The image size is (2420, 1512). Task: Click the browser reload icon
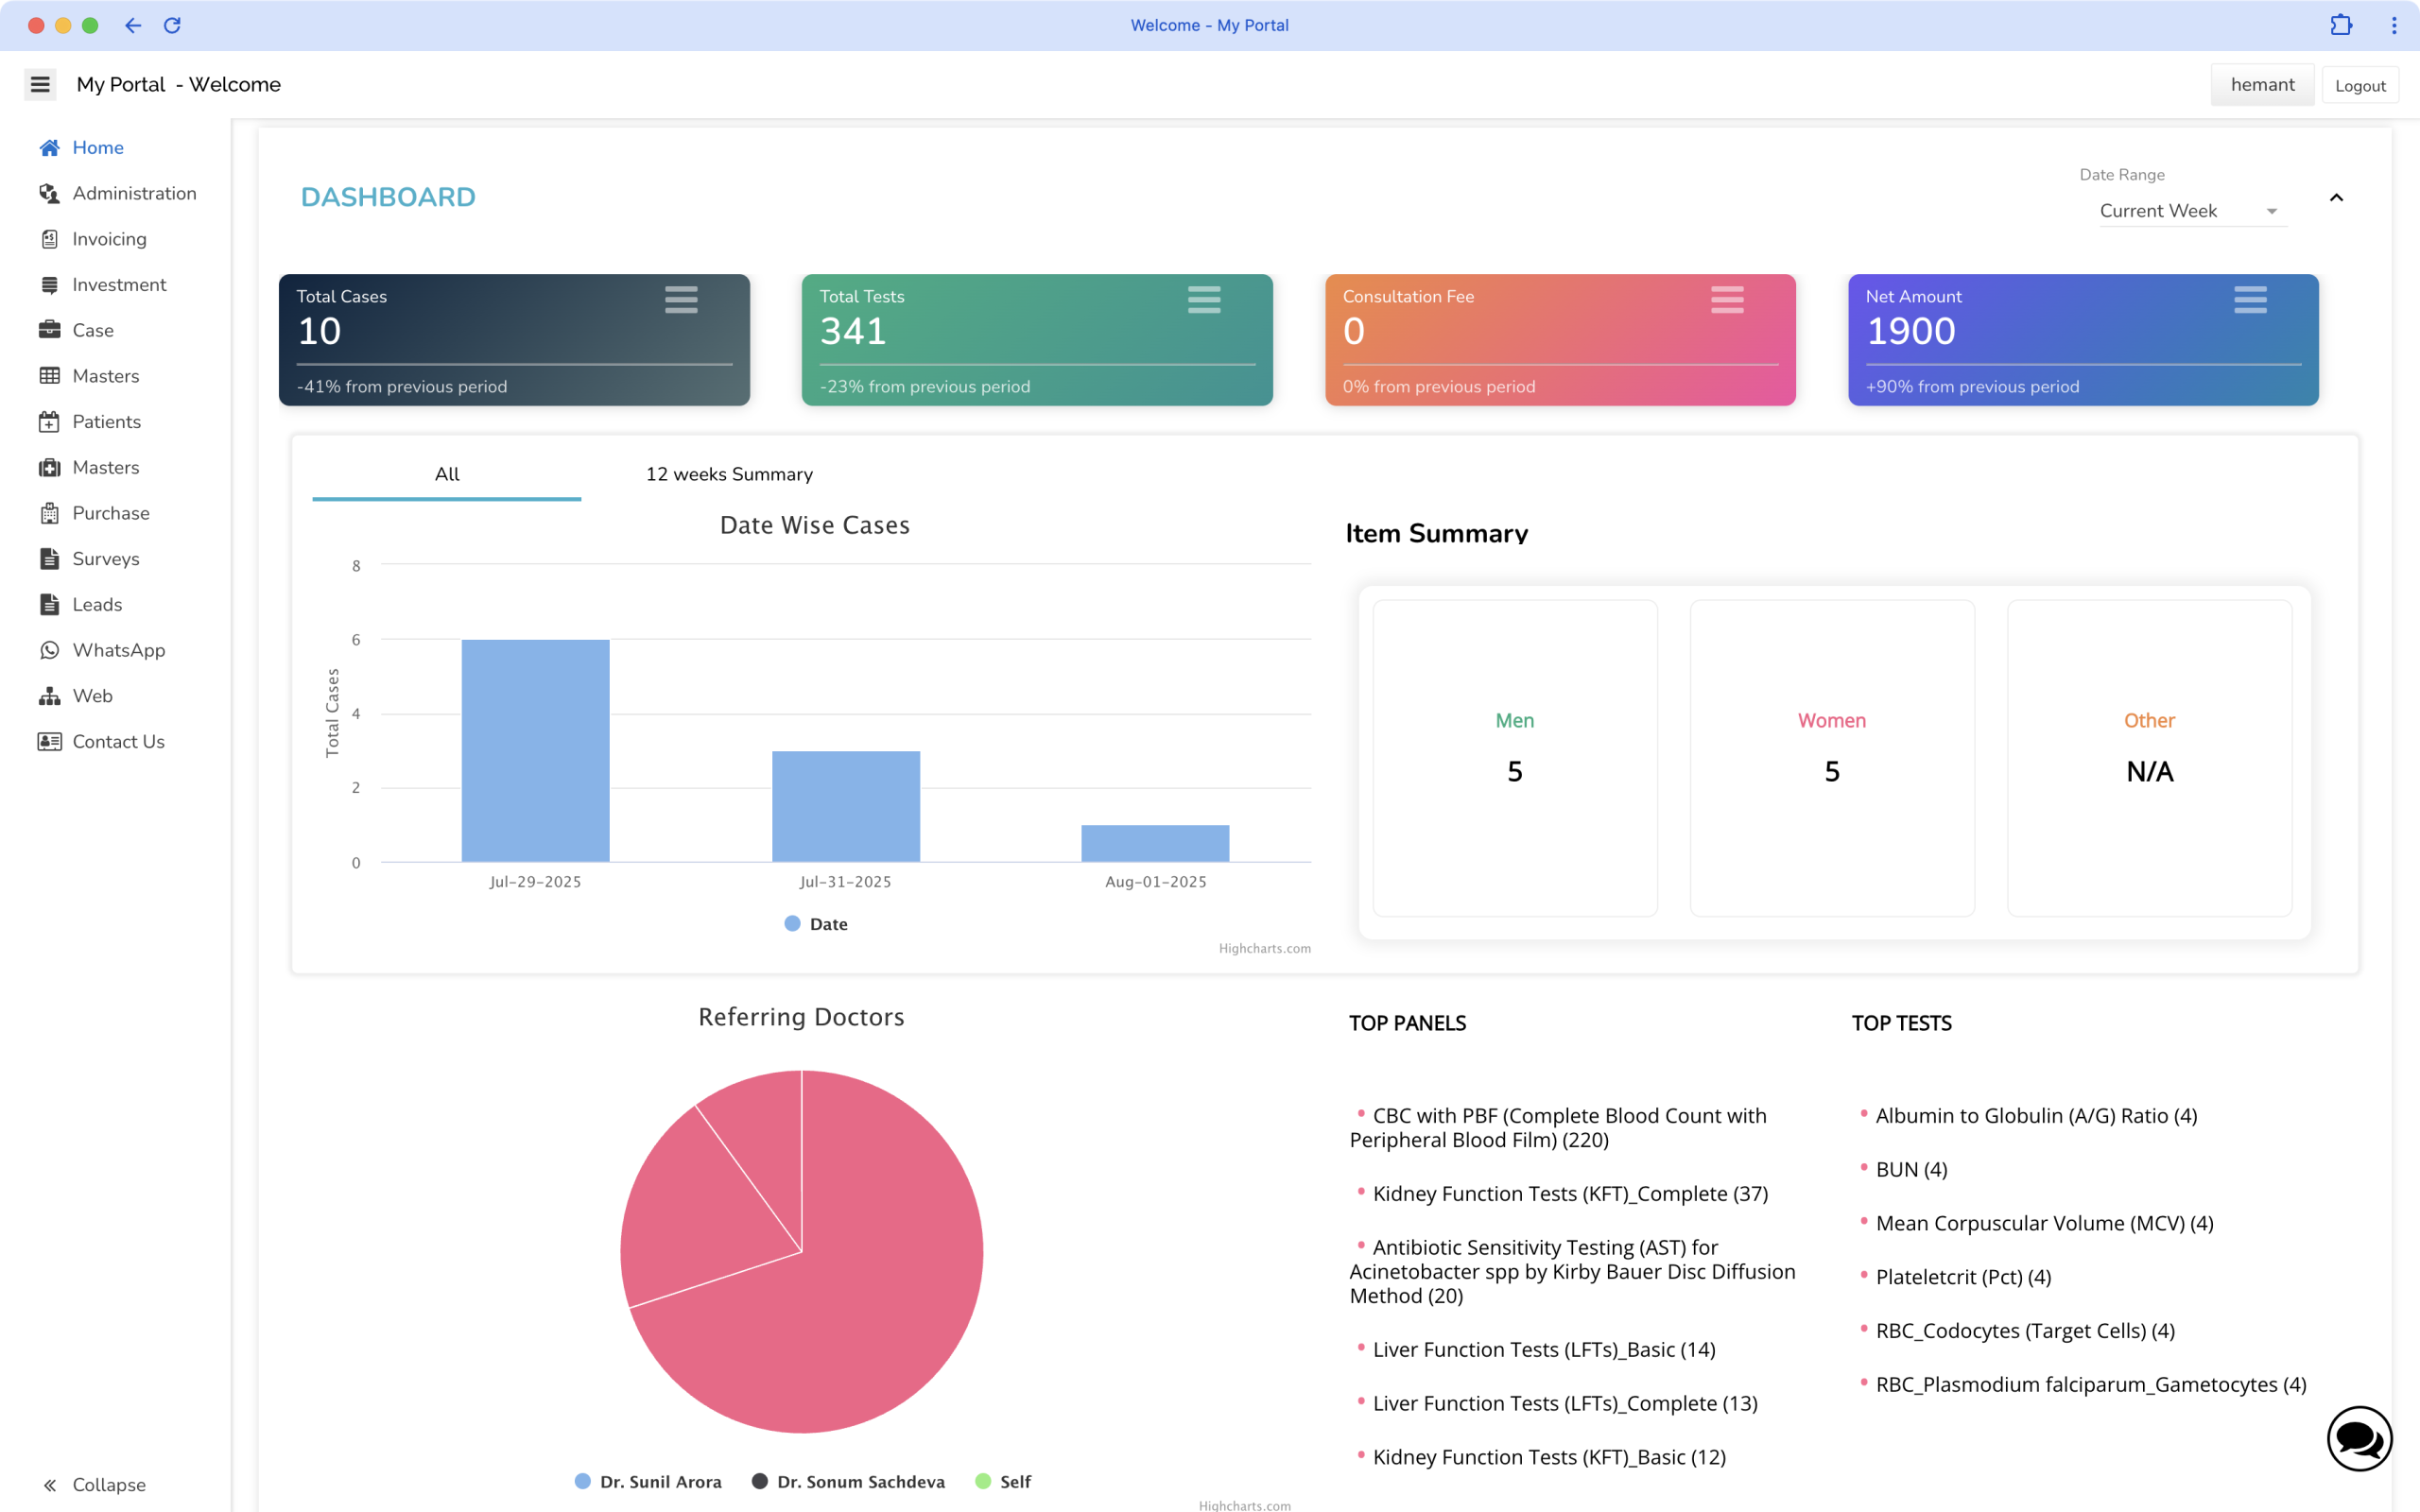[172, 25]
